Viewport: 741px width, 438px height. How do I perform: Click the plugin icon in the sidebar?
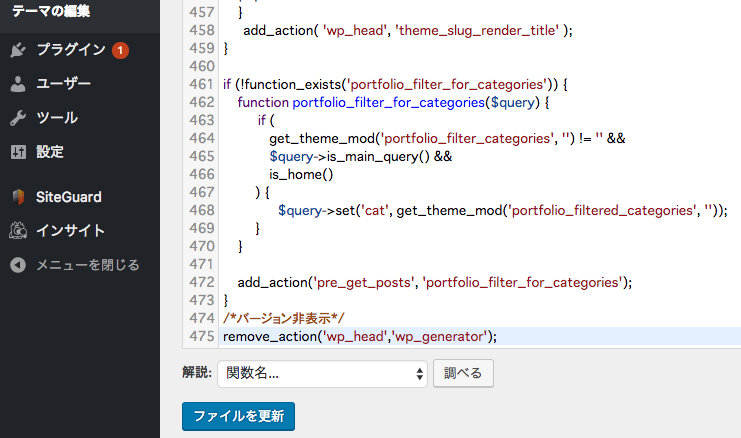click(x=18, y=50)
